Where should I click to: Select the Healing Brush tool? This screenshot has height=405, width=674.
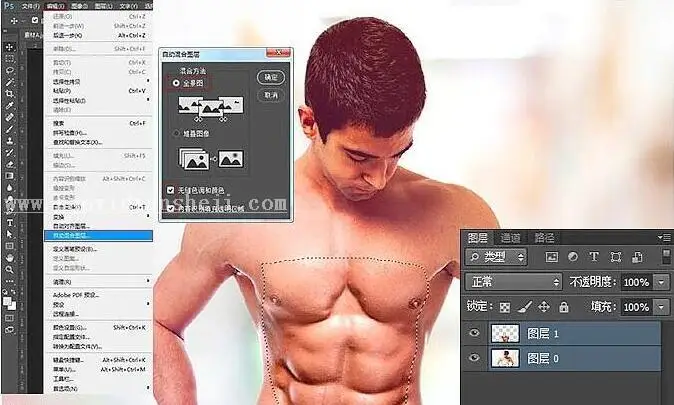tap(9, 117)
